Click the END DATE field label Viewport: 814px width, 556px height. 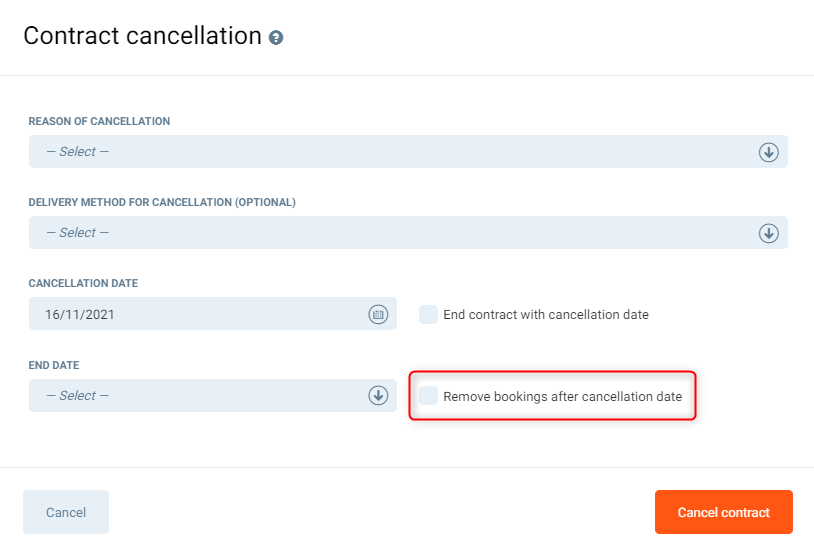[x=53, y=365]
